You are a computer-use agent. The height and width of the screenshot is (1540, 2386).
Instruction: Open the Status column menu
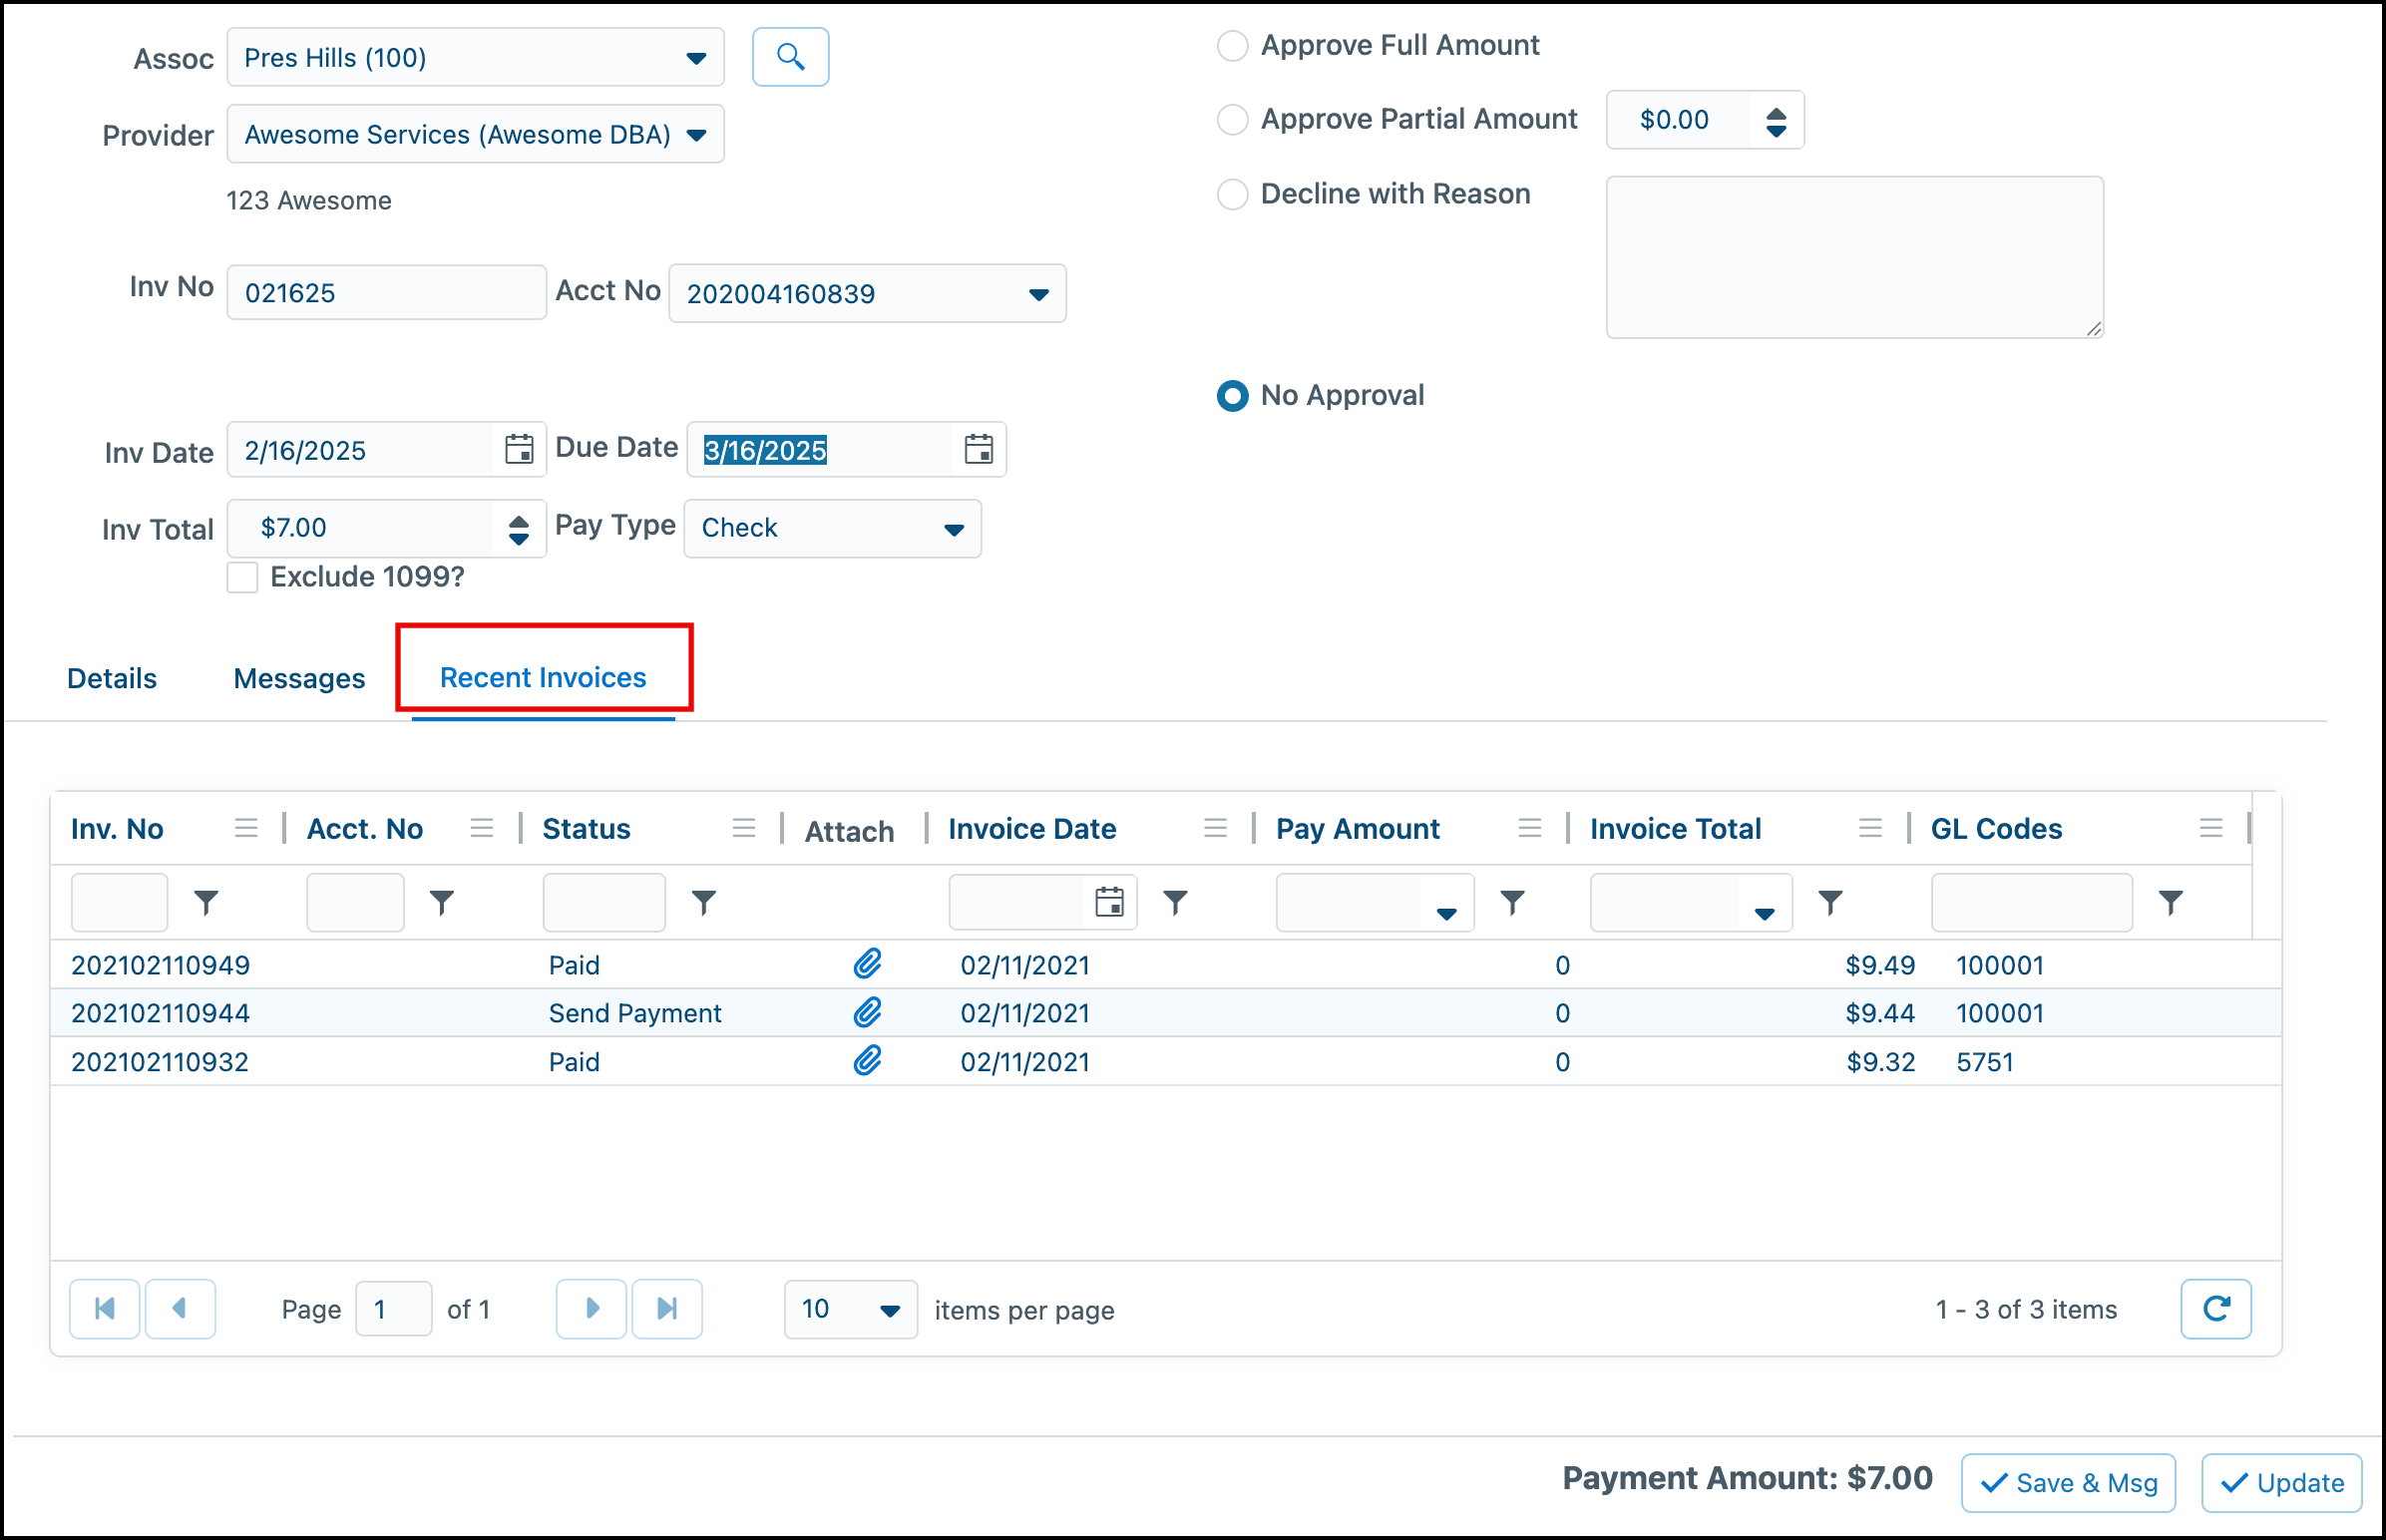pyautogui.click(x=744, y=828)
